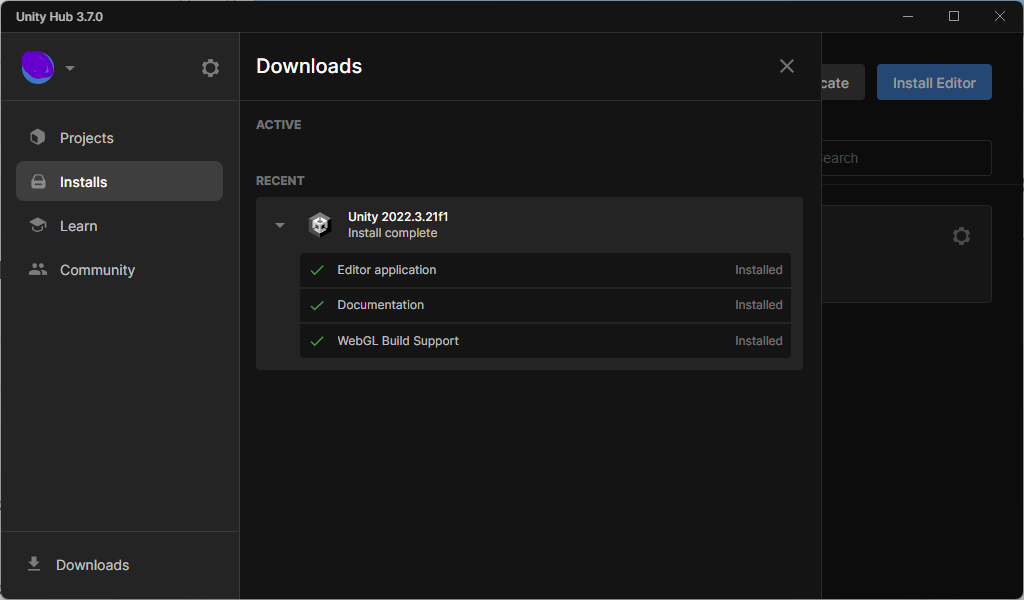1024x600 pixels.
Task: Focus the installs search field
Action: tap(906, 158)
